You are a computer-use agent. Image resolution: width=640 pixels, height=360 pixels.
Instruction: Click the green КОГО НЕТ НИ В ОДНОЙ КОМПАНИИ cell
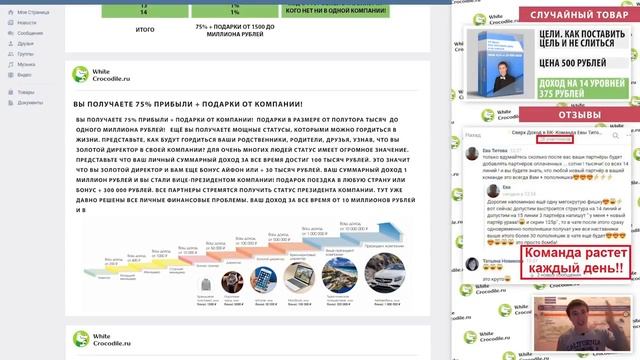click(x=336, y=11)
